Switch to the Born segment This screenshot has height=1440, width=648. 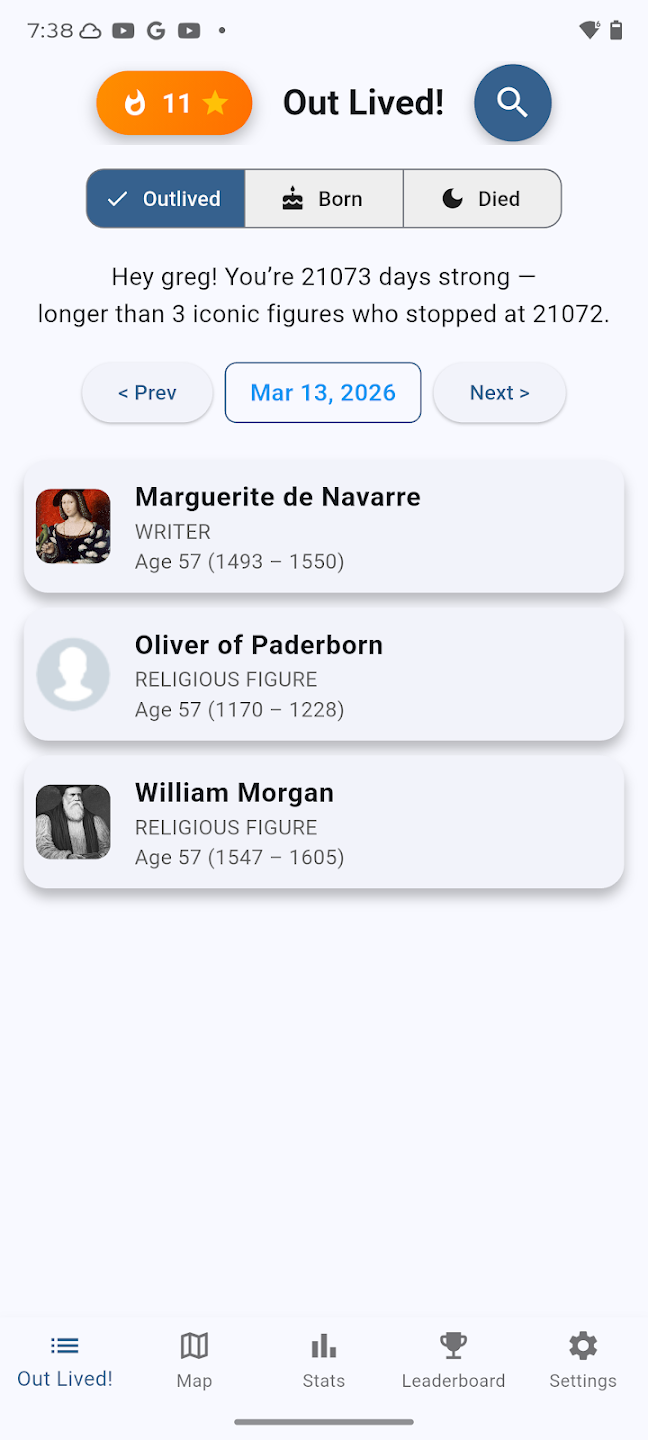coord(324,199)
